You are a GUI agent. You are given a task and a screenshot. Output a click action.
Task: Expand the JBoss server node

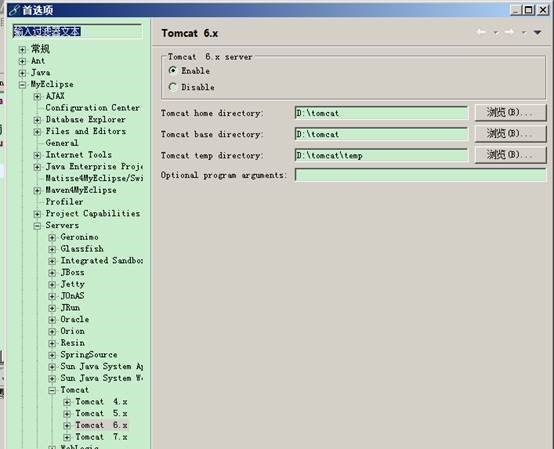(52, 273)
